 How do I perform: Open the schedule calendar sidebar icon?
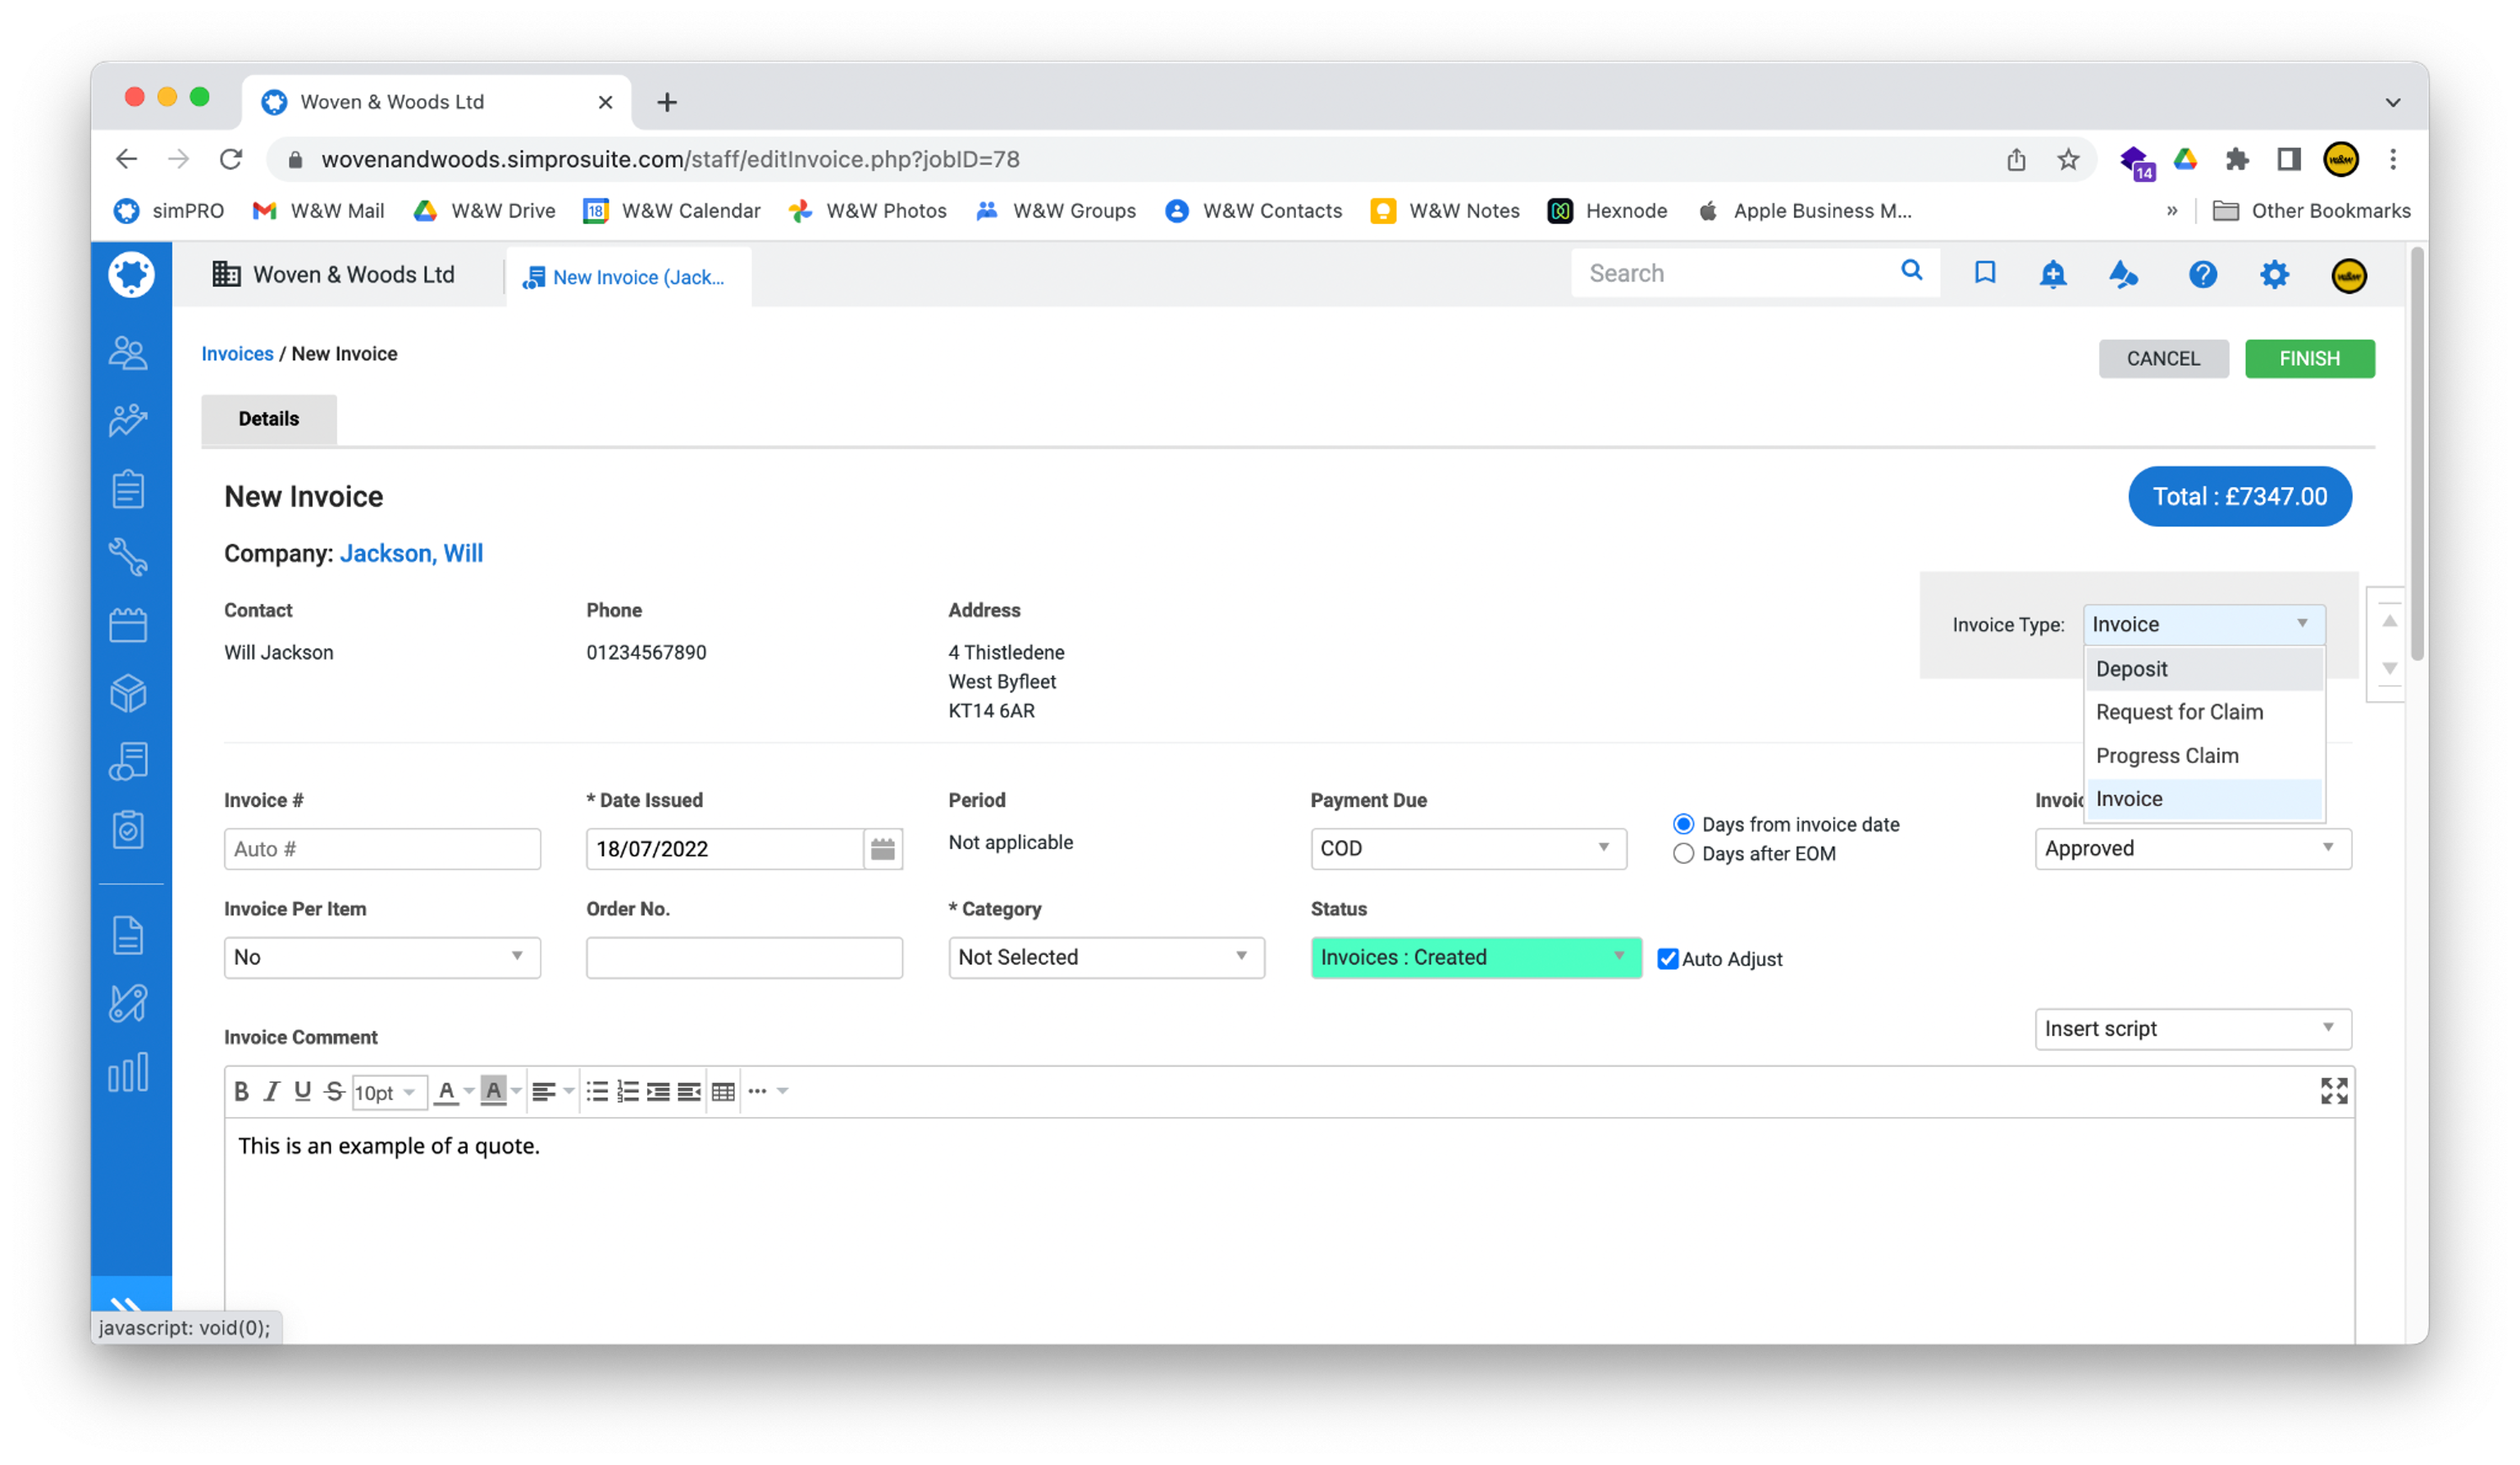(x=128, y=626)
